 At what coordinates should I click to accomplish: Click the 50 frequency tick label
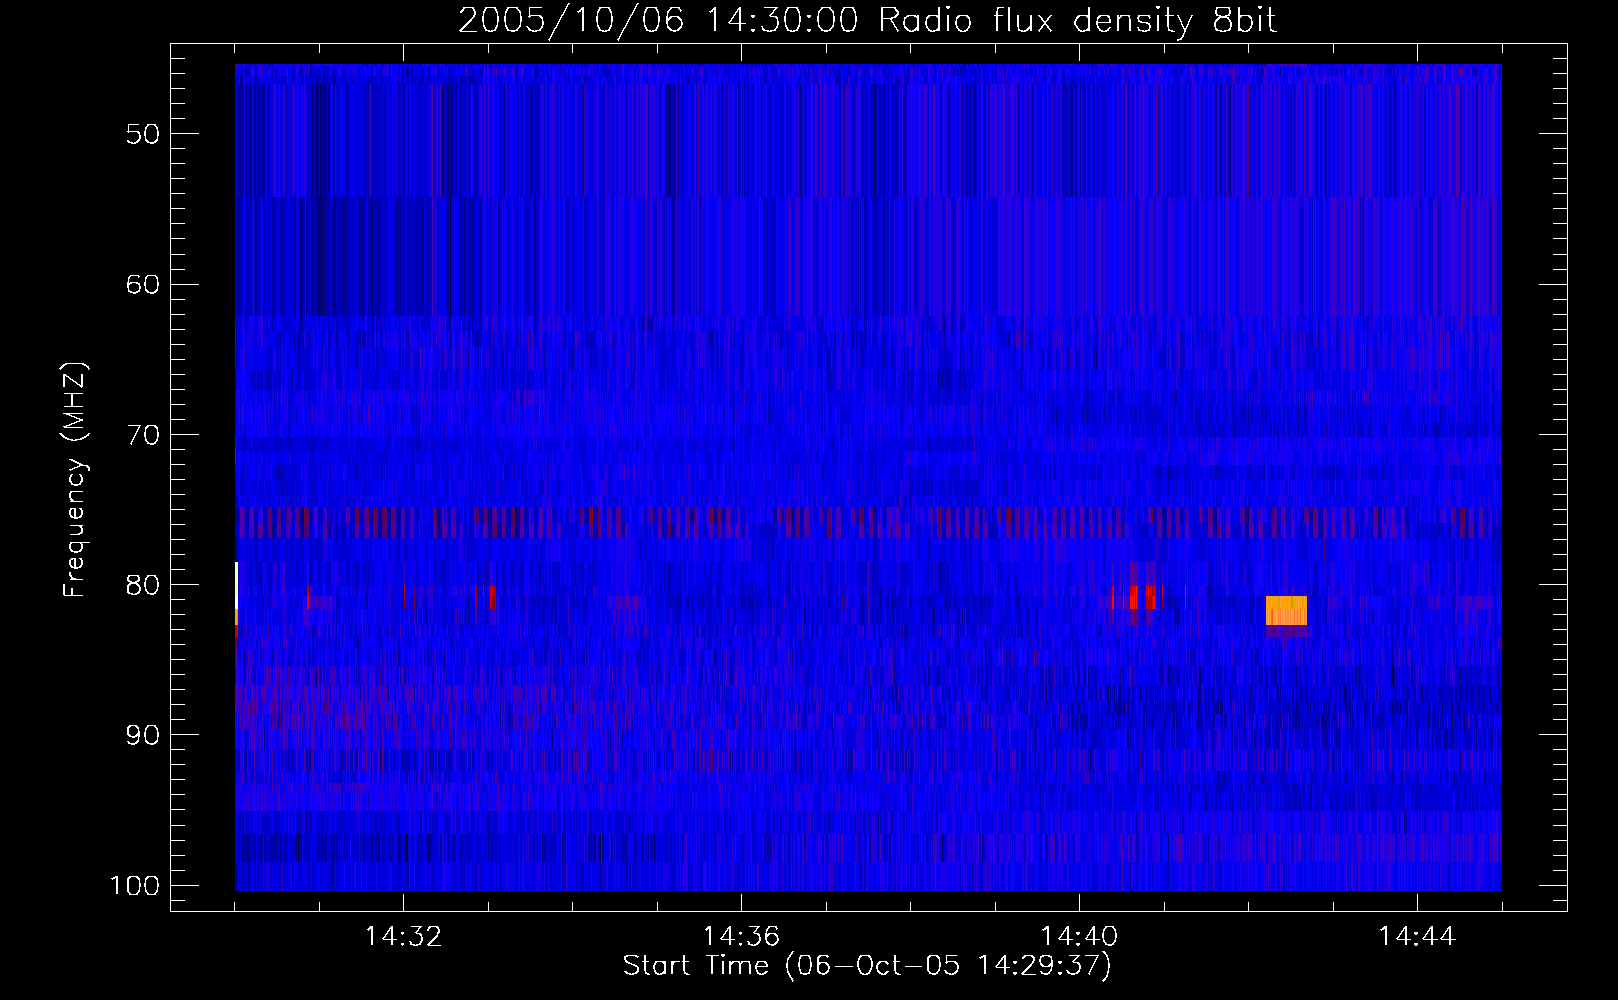[x=142, y=134]
